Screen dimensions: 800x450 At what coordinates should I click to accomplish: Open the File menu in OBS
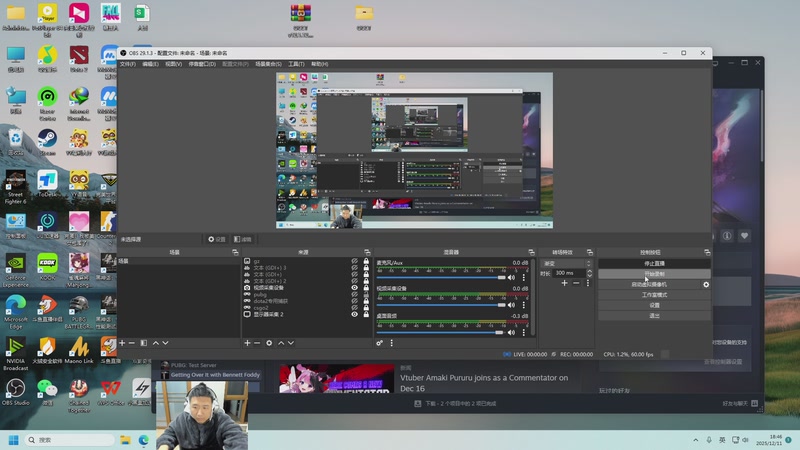[128, 64]
